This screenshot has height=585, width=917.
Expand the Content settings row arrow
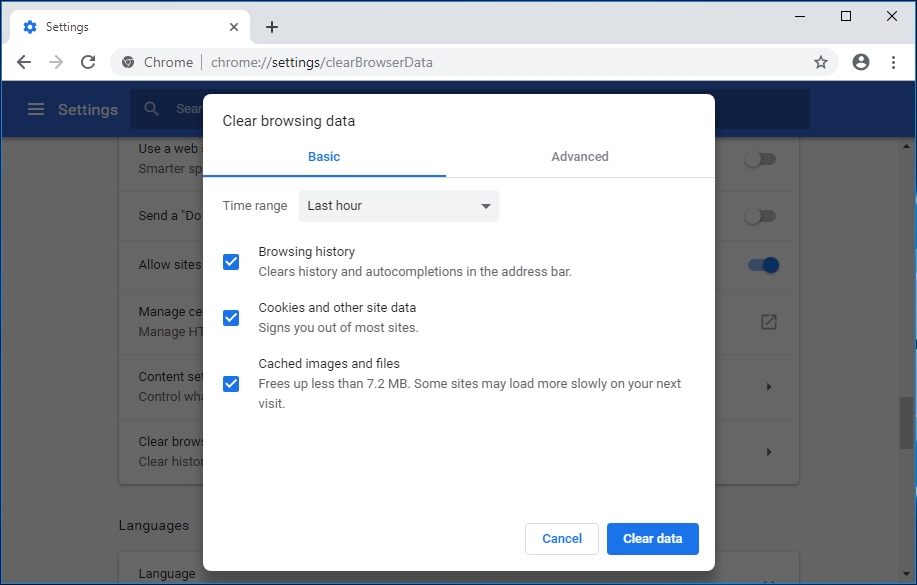pos(768,387)
